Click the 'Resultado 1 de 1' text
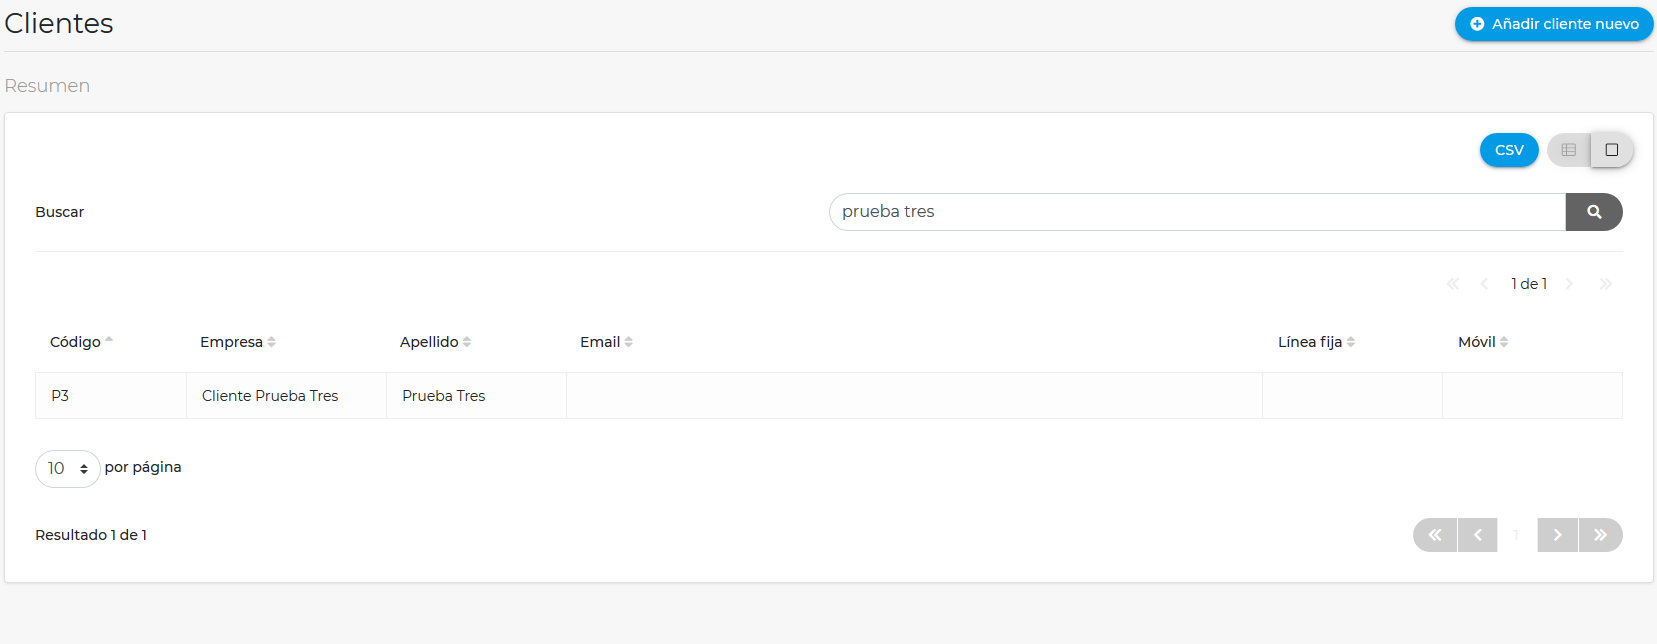 pos(91,535)
